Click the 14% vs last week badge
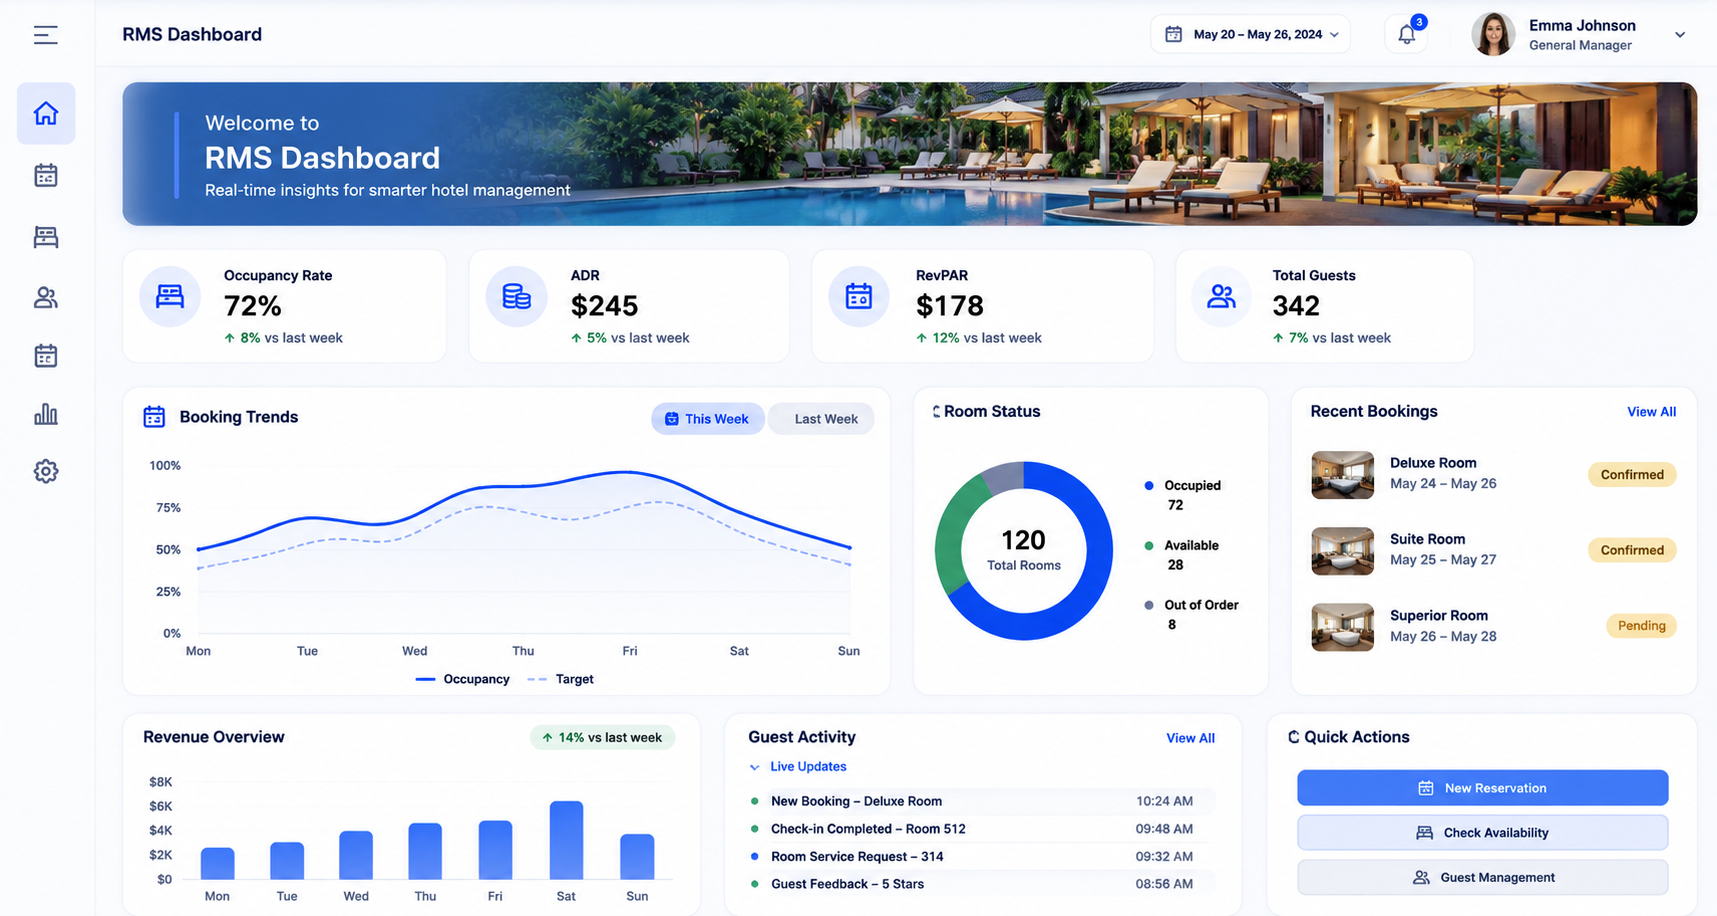 [x=602, y=738]
